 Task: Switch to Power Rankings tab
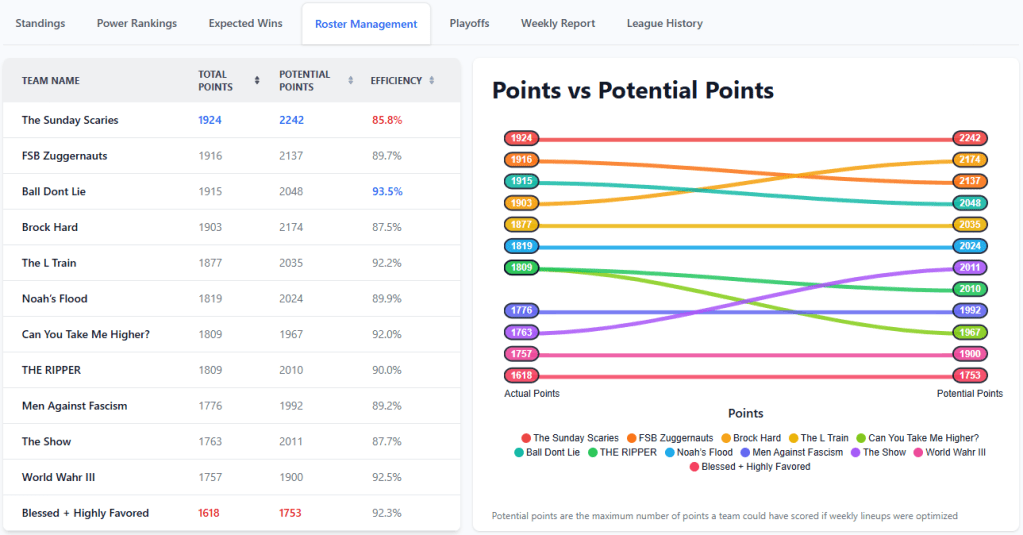pos(137,23)
